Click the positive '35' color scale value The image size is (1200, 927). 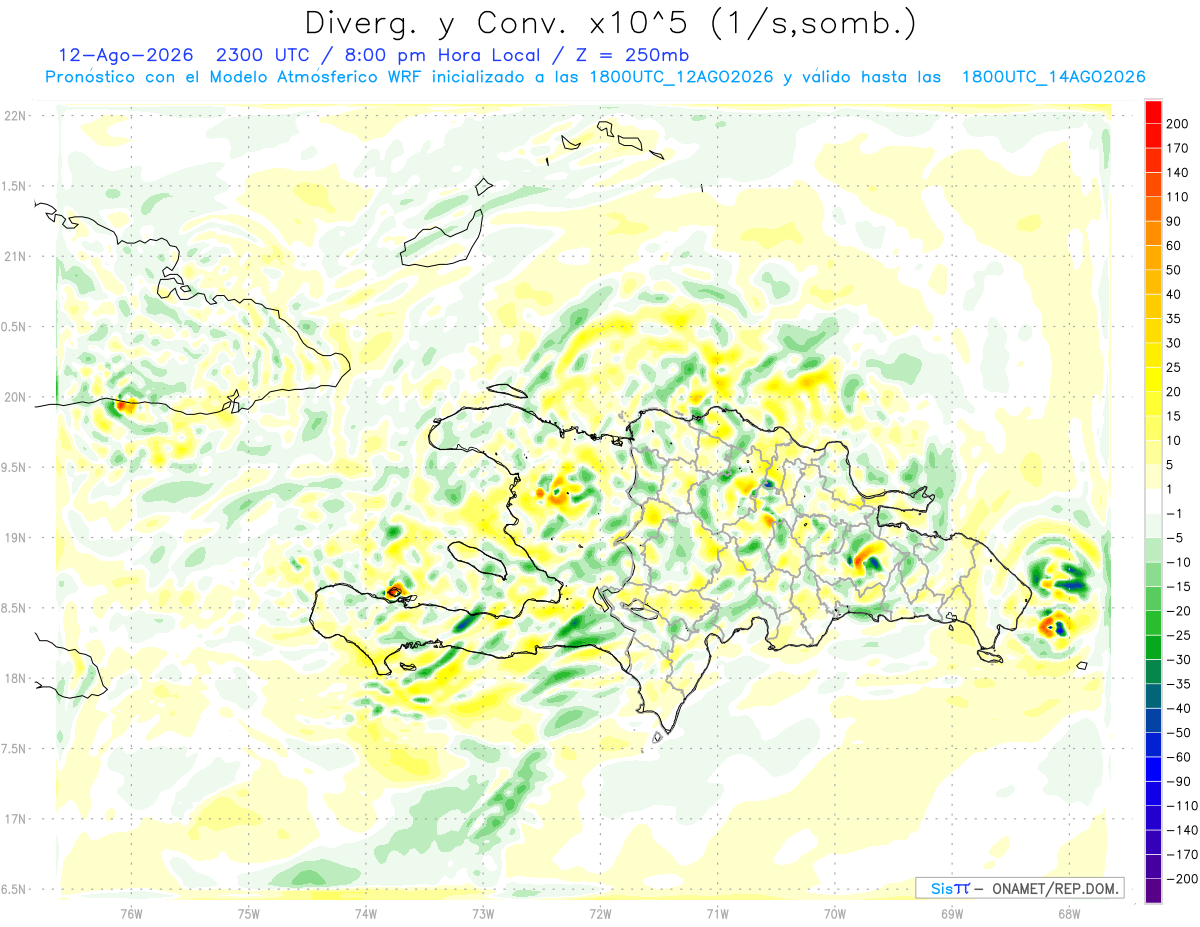pyautogui.click(x=1174, y=319)
